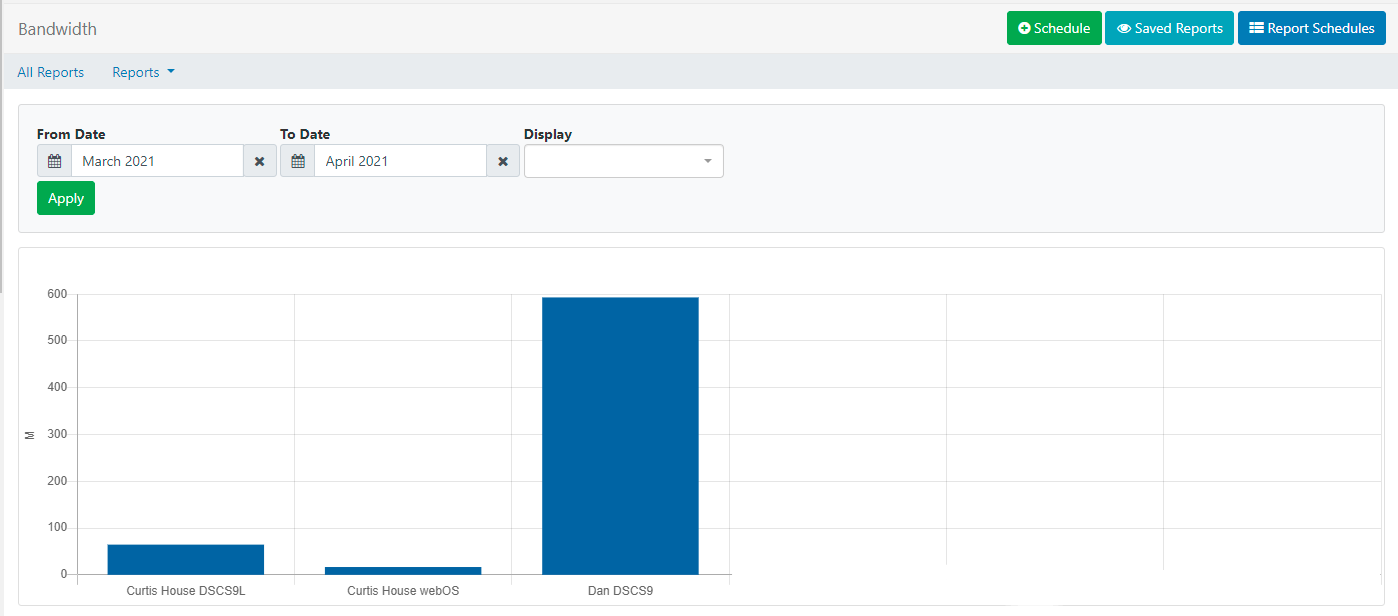Switch to All Reports
Screen dimensions: 1398x616
coord(50,72)
